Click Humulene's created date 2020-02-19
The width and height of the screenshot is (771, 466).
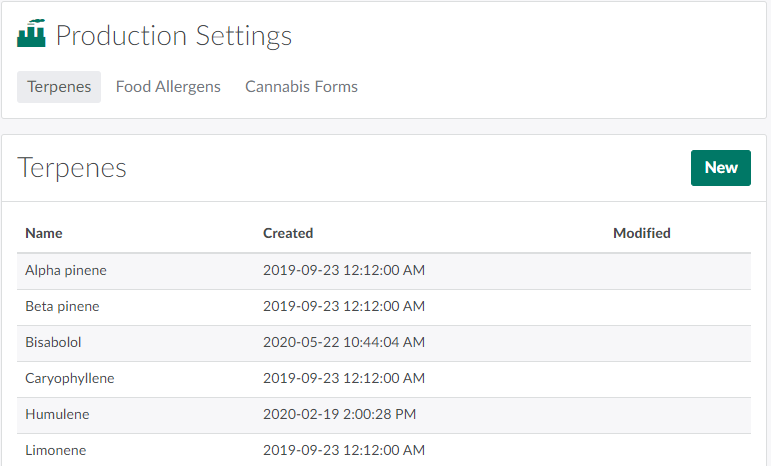(340, 414)
